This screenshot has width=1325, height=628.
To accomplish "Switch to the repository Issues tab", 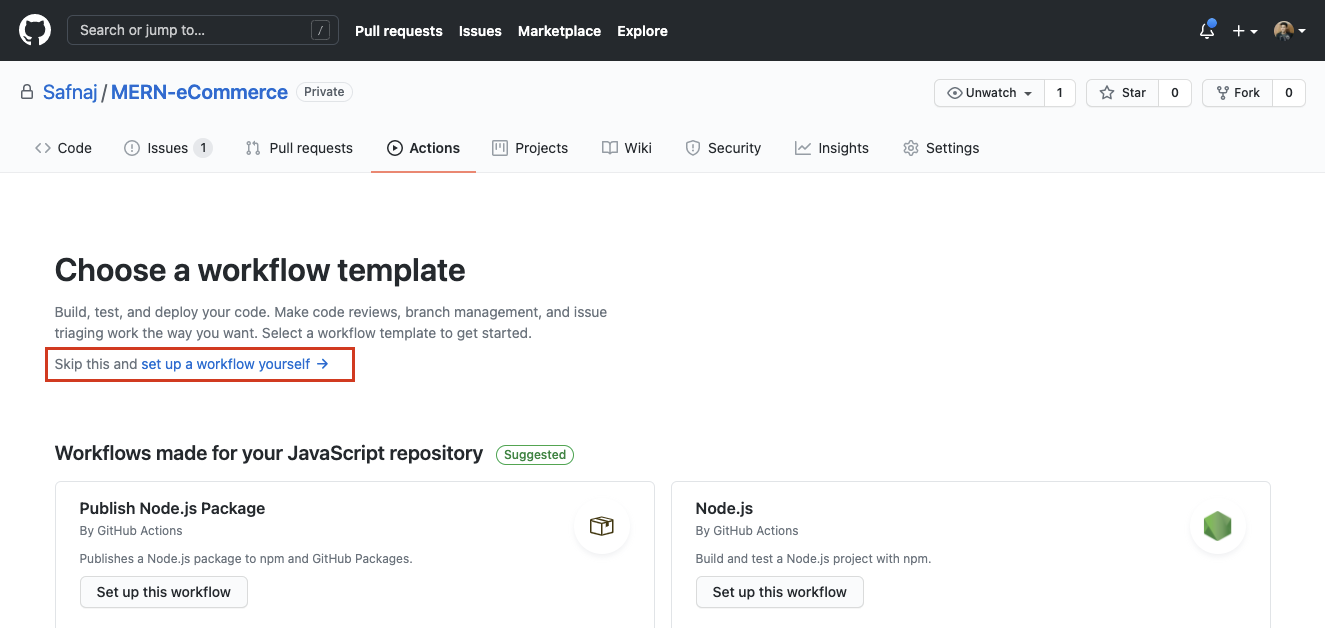I will (x=168, y=148).
